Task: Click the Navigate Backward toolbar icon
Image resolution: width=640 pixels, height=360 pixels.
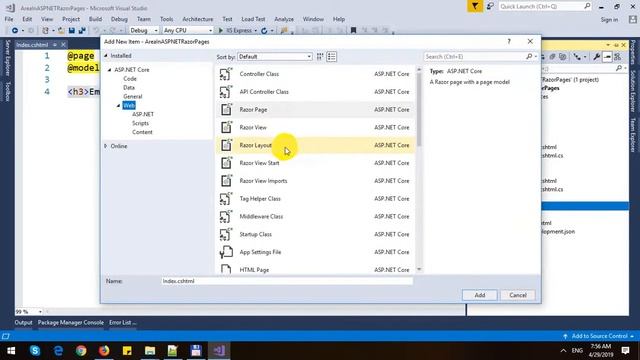Action: click(x=15, y=30)
